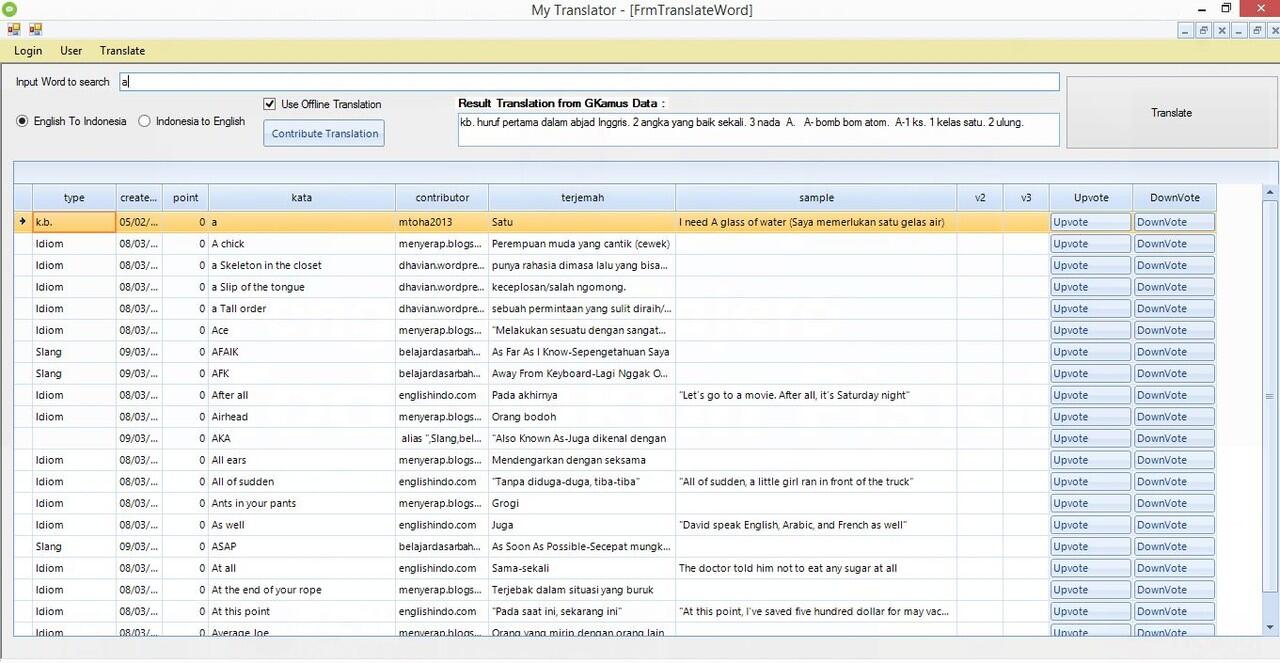
Task: Select English To Indonesia radio option
Action: pyautogui.click(x=23, y=121)
